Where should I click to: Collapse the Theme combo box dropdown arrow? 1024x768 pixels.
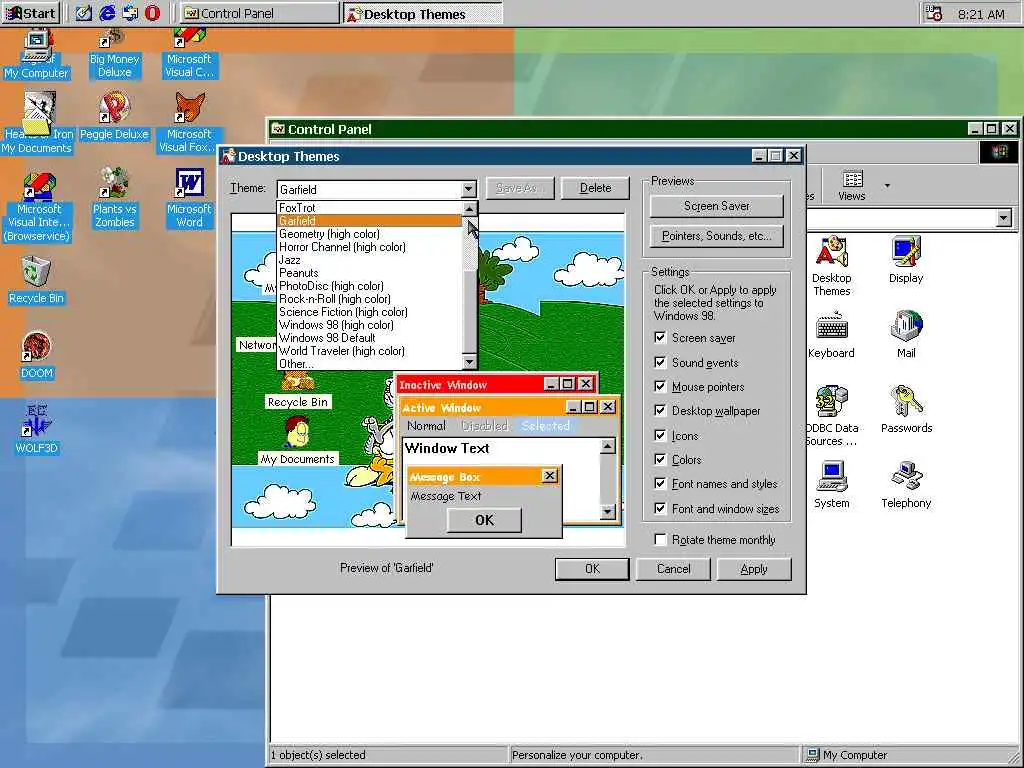point(468,189)
